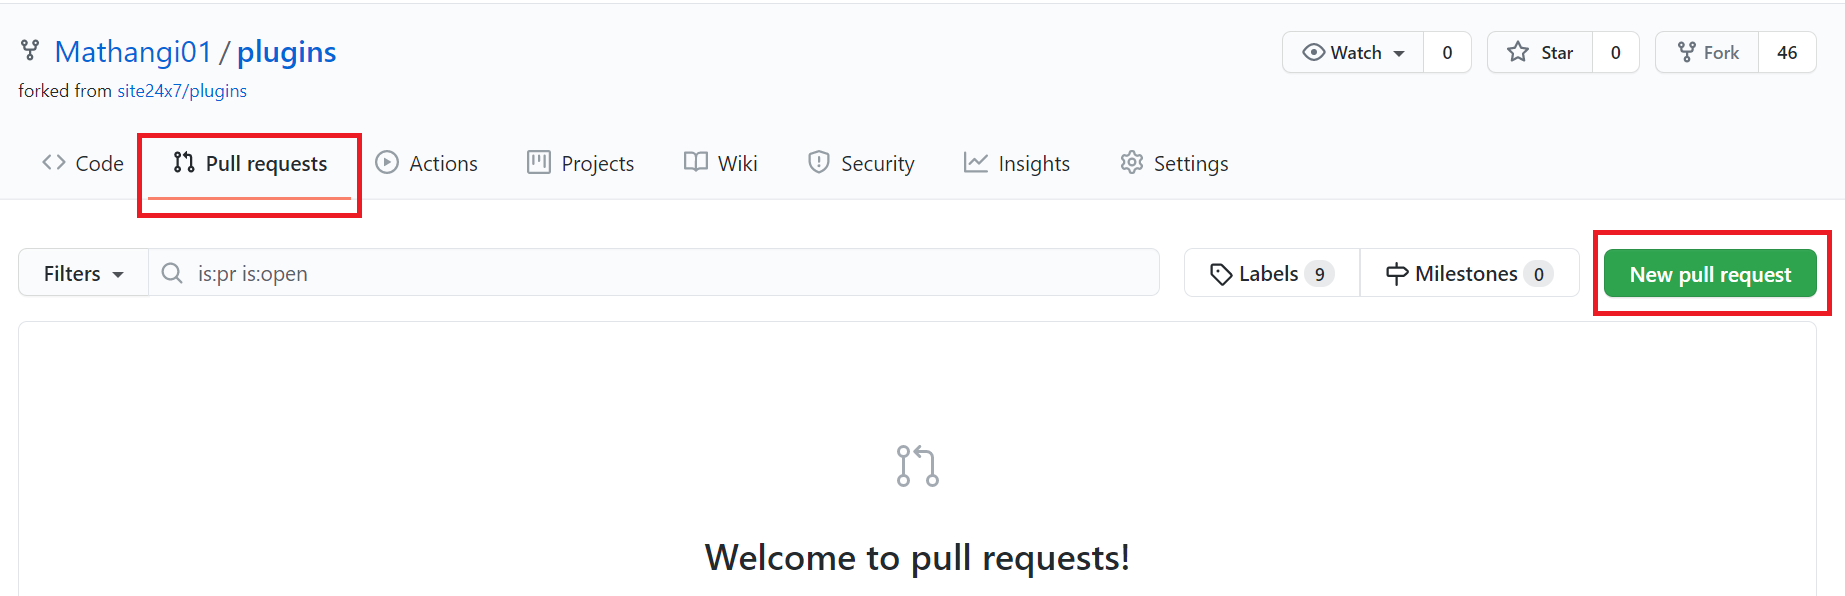1845x596 pixels.
Task: Switch to the Code tab
Action: tap(83, 163)
